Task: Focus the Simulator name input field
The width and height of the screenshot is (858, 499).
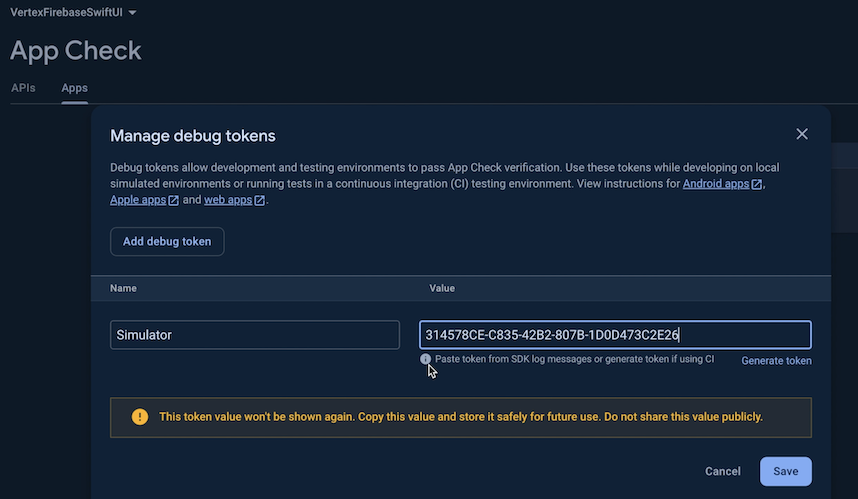Action: point(255,335)
